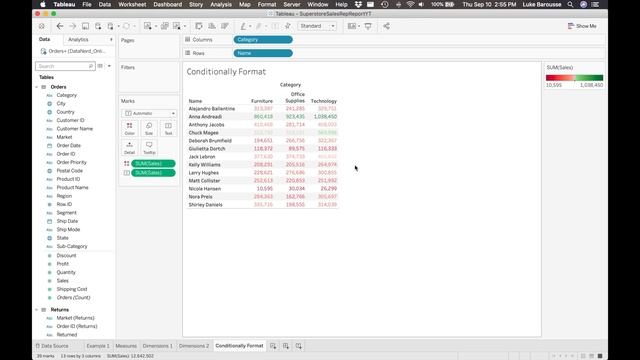Open Tooltip on the Marks card
The height and width of the screenshot is (360, 640).
pyautogui.click(x=149, y=148)
